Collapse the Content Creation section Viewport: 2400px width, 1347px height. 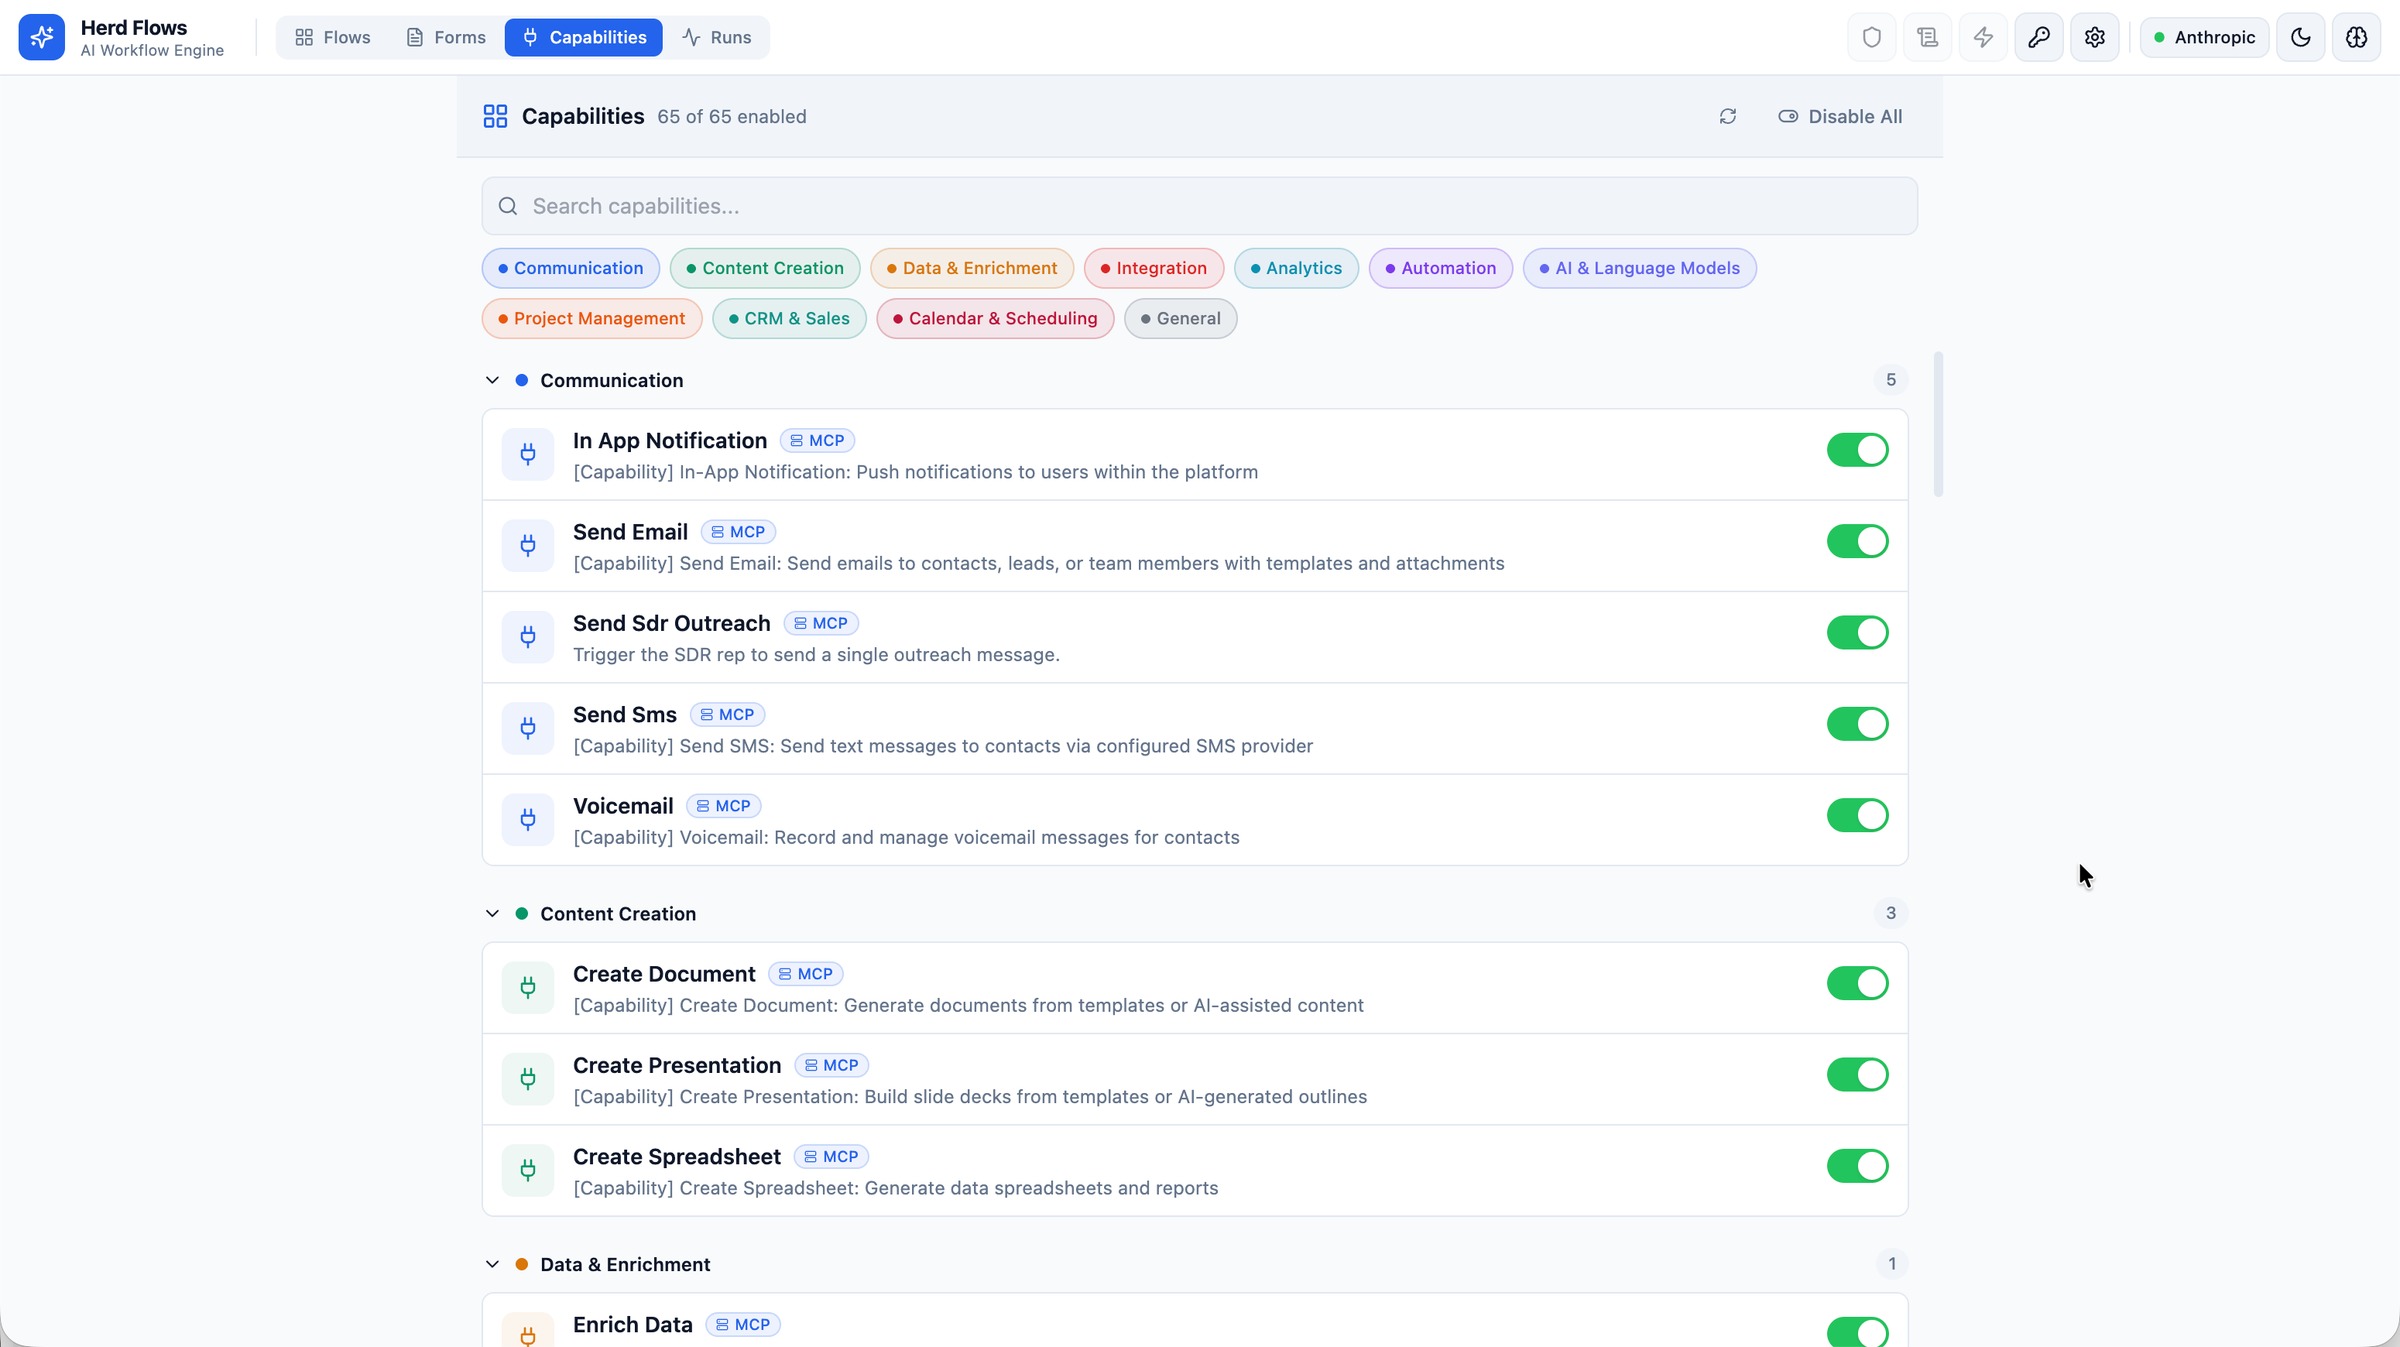coord(492,913)
